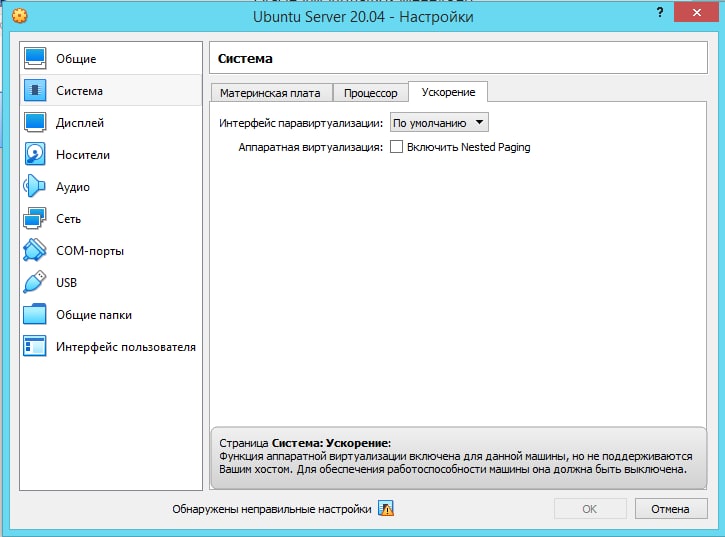The width and height of the screenshot is (725, 537).
Task: Click the 'Интерфейс паравиртуализации:' label
Action: click(301, 123)
